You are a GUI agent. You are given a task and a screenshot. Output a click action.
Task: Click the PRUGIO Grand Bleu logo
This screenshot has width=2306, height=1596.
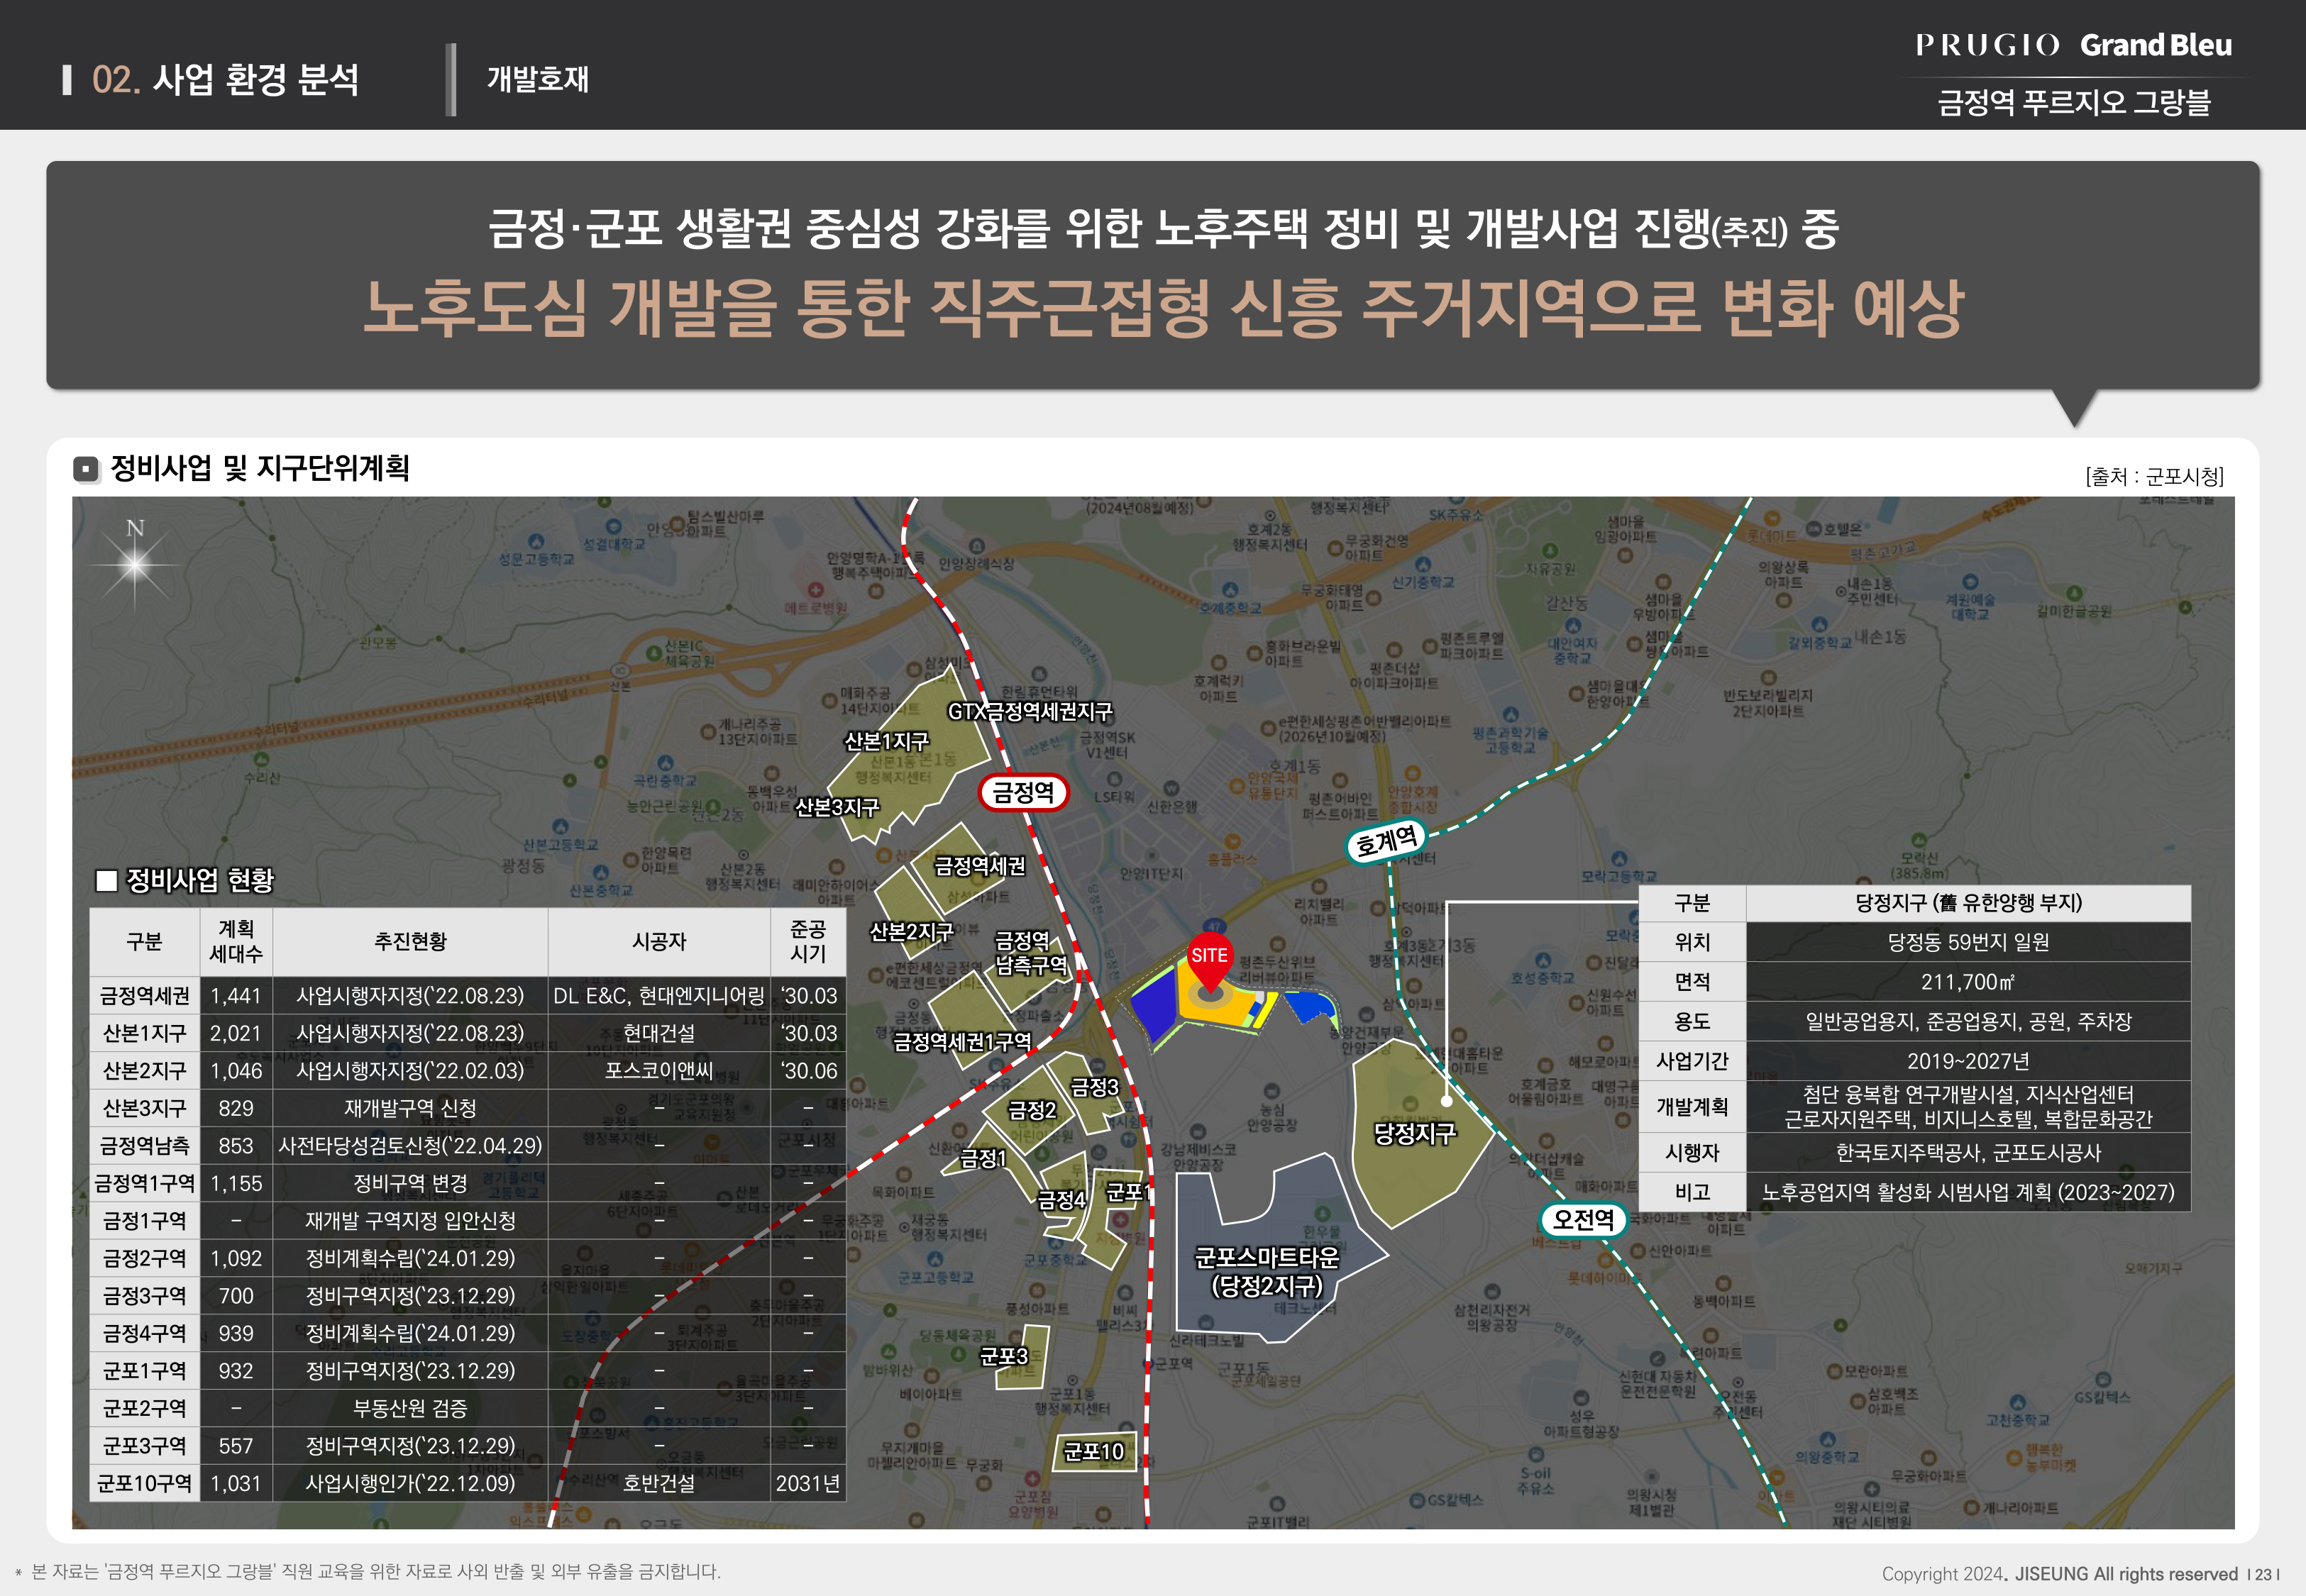tap(2073, 45)
